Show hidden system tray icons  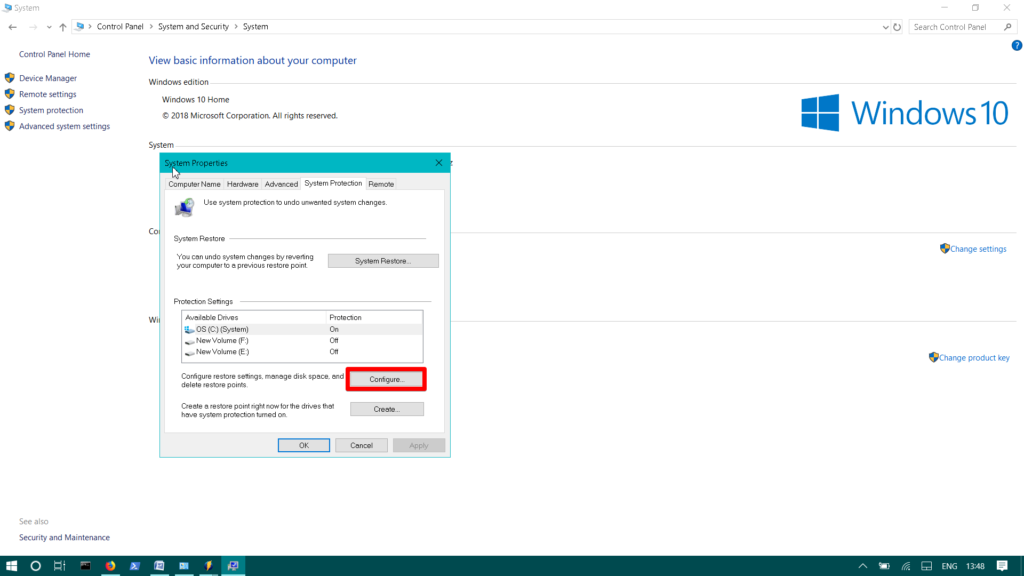tap(863, 566)
